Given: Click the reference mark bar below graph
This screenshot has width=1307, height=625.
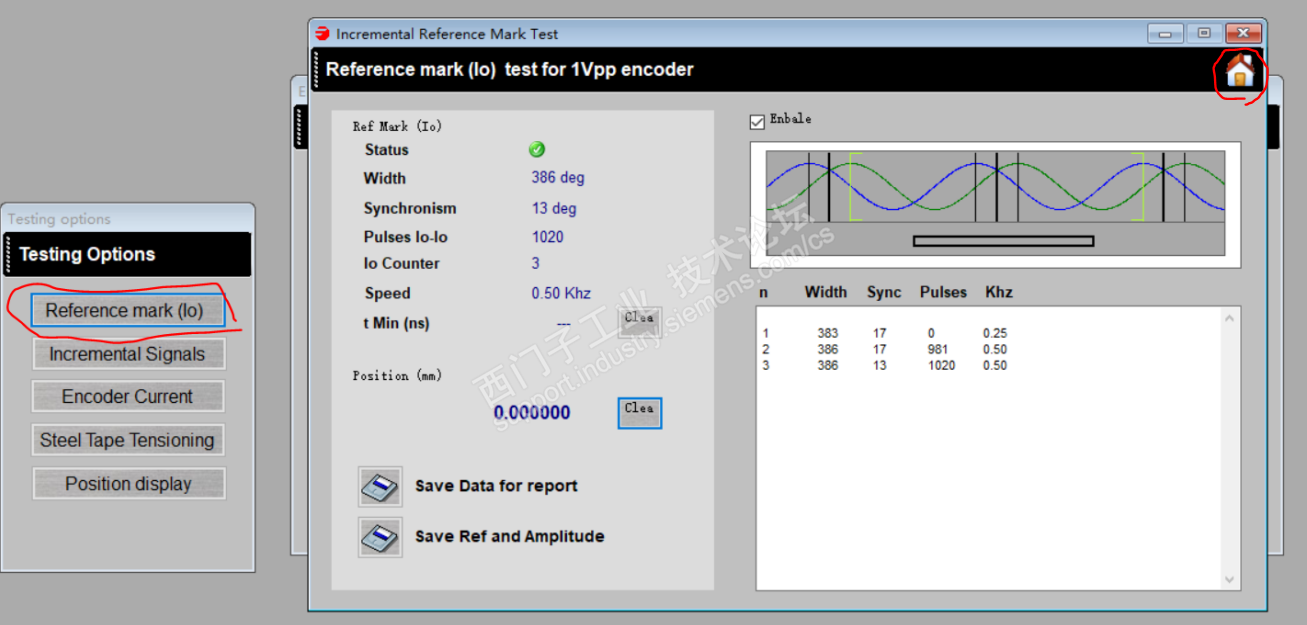Looking at the screenshot, I should pyautogui.click(x=1003, y=240).
